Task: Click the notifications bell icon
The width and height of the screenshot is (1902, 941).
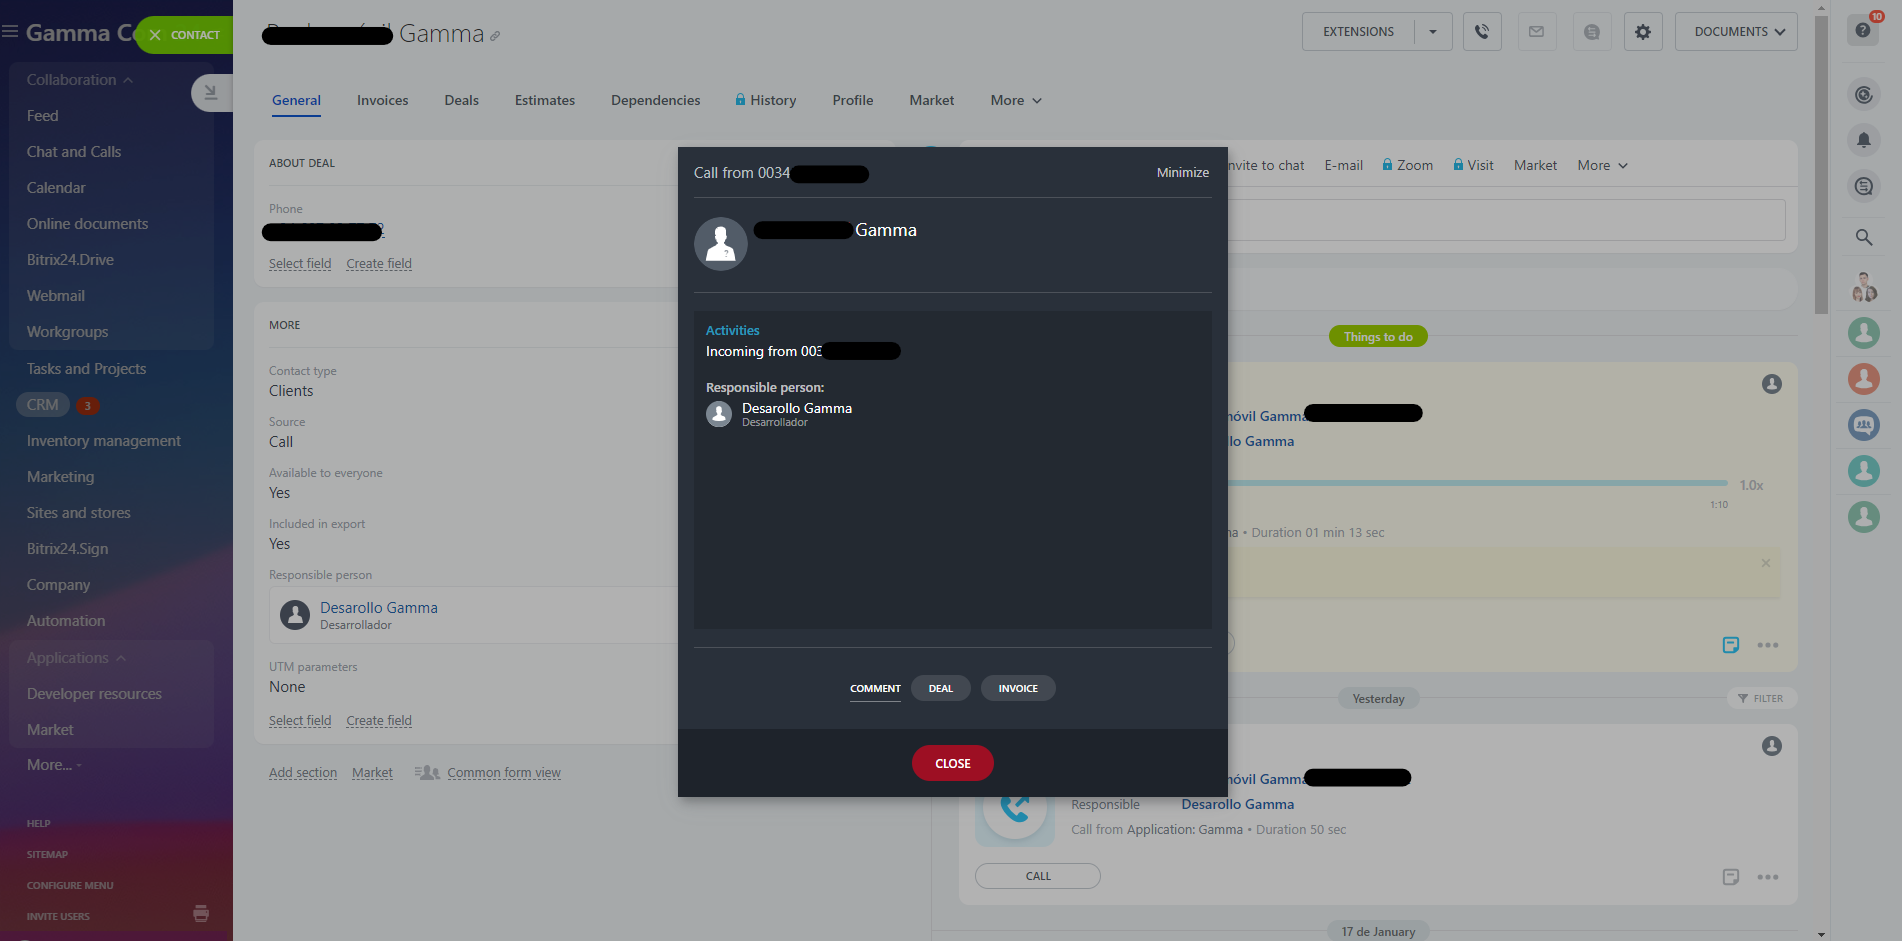Action: pos(1863,140)
